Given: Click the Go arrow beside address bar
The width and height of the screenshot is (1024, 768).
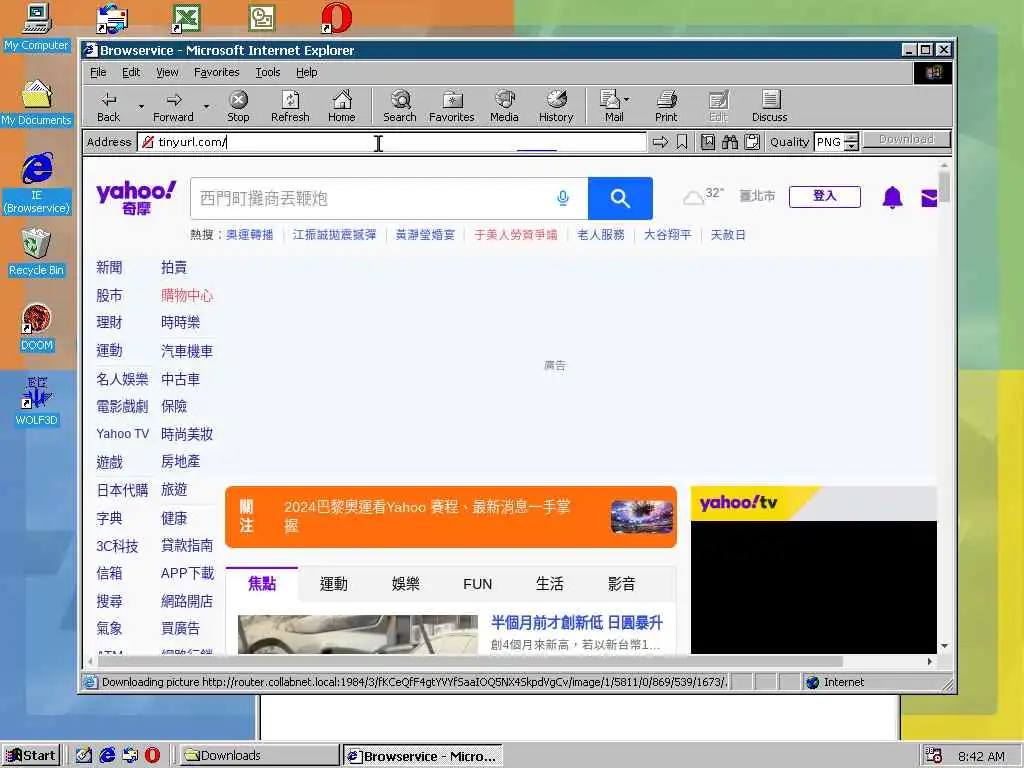Looking at the screenshot, I should tap(660, 142).
